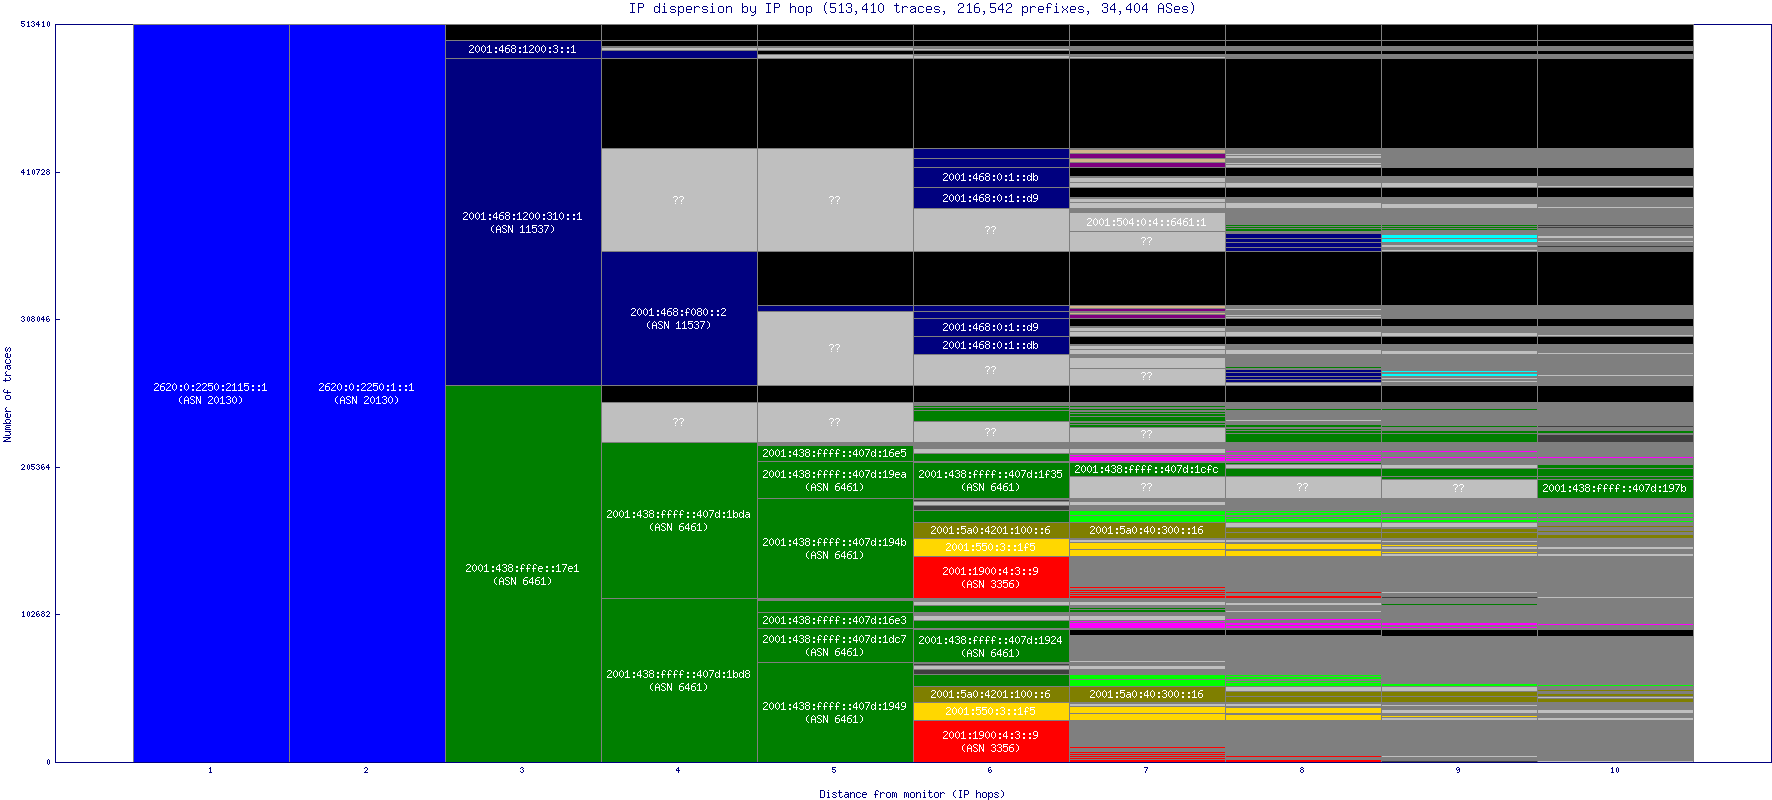Click x-axis hop number 9
The height and width of the screenshot is (800, 1772).
(x=1458, y=770)
